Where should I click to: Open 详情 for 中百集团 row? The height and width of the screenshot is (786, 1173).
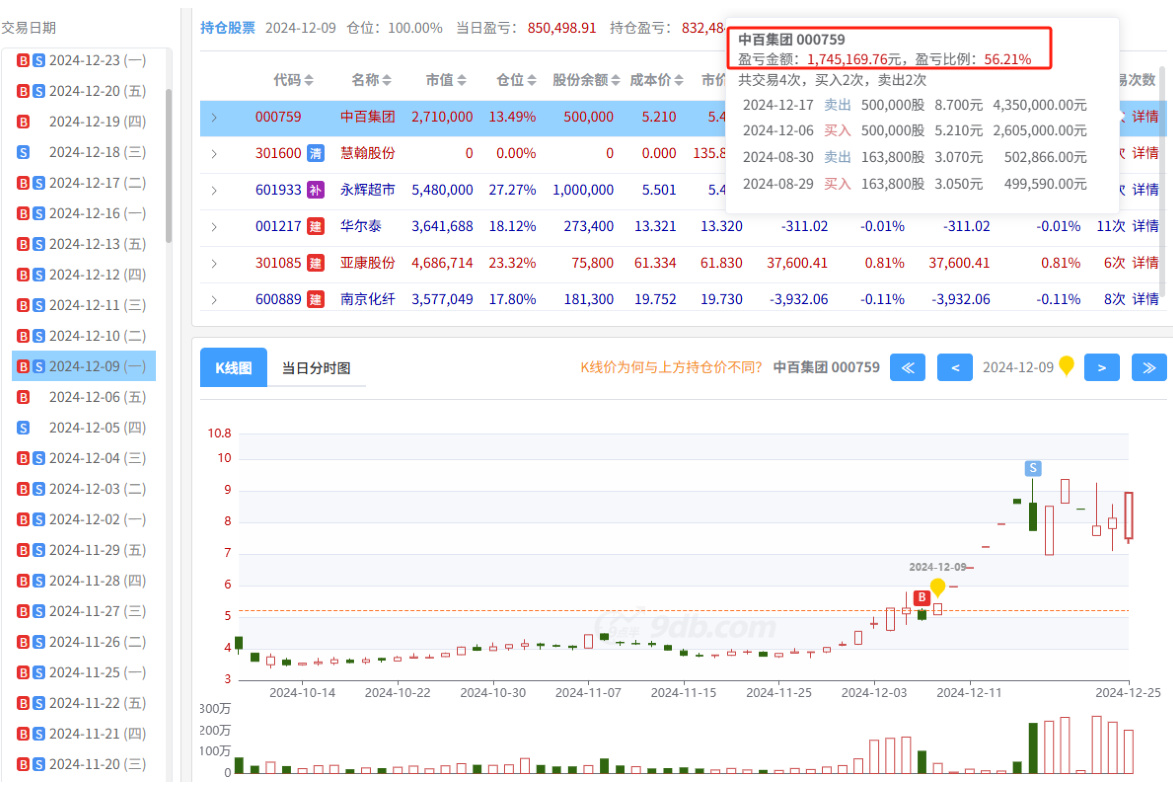point(1145,117)
